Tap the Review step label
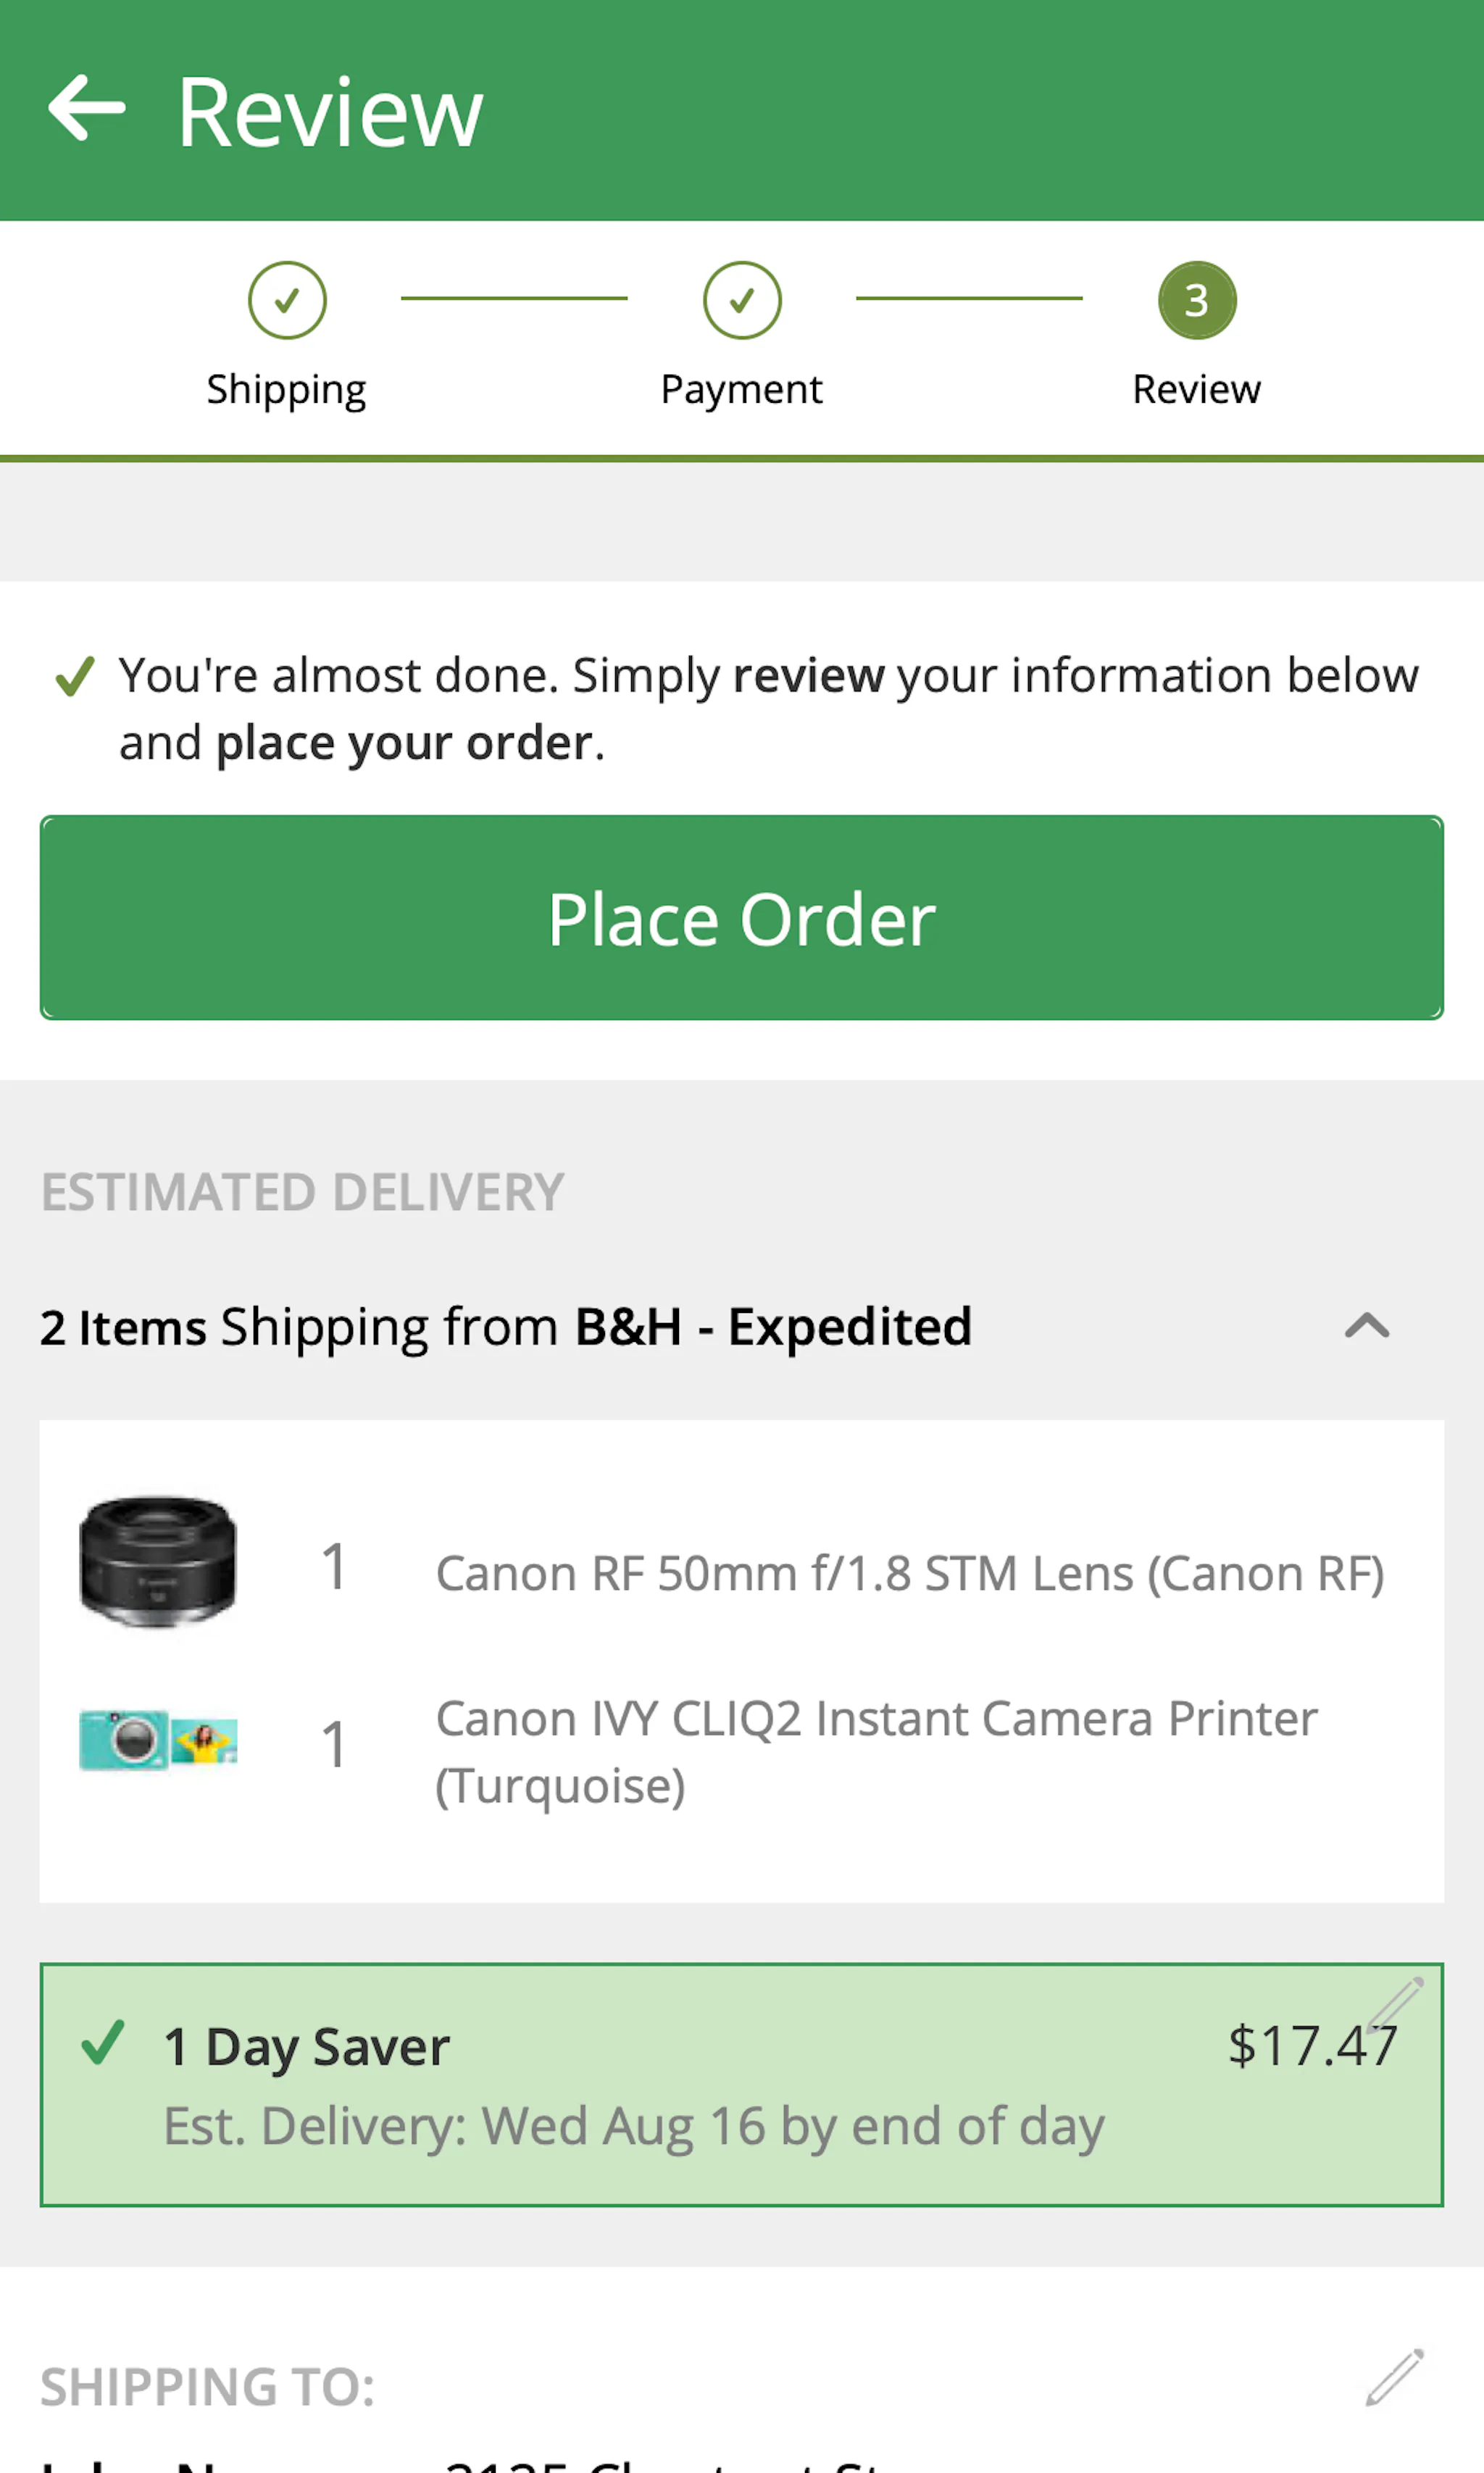 coord(1197,389)
